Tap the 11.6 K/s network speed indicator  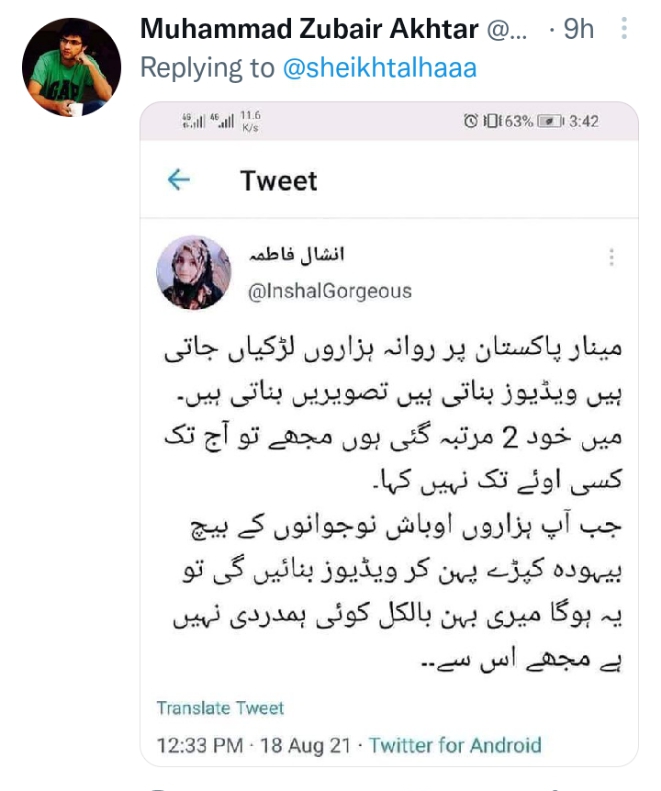(x=250, y=122)
